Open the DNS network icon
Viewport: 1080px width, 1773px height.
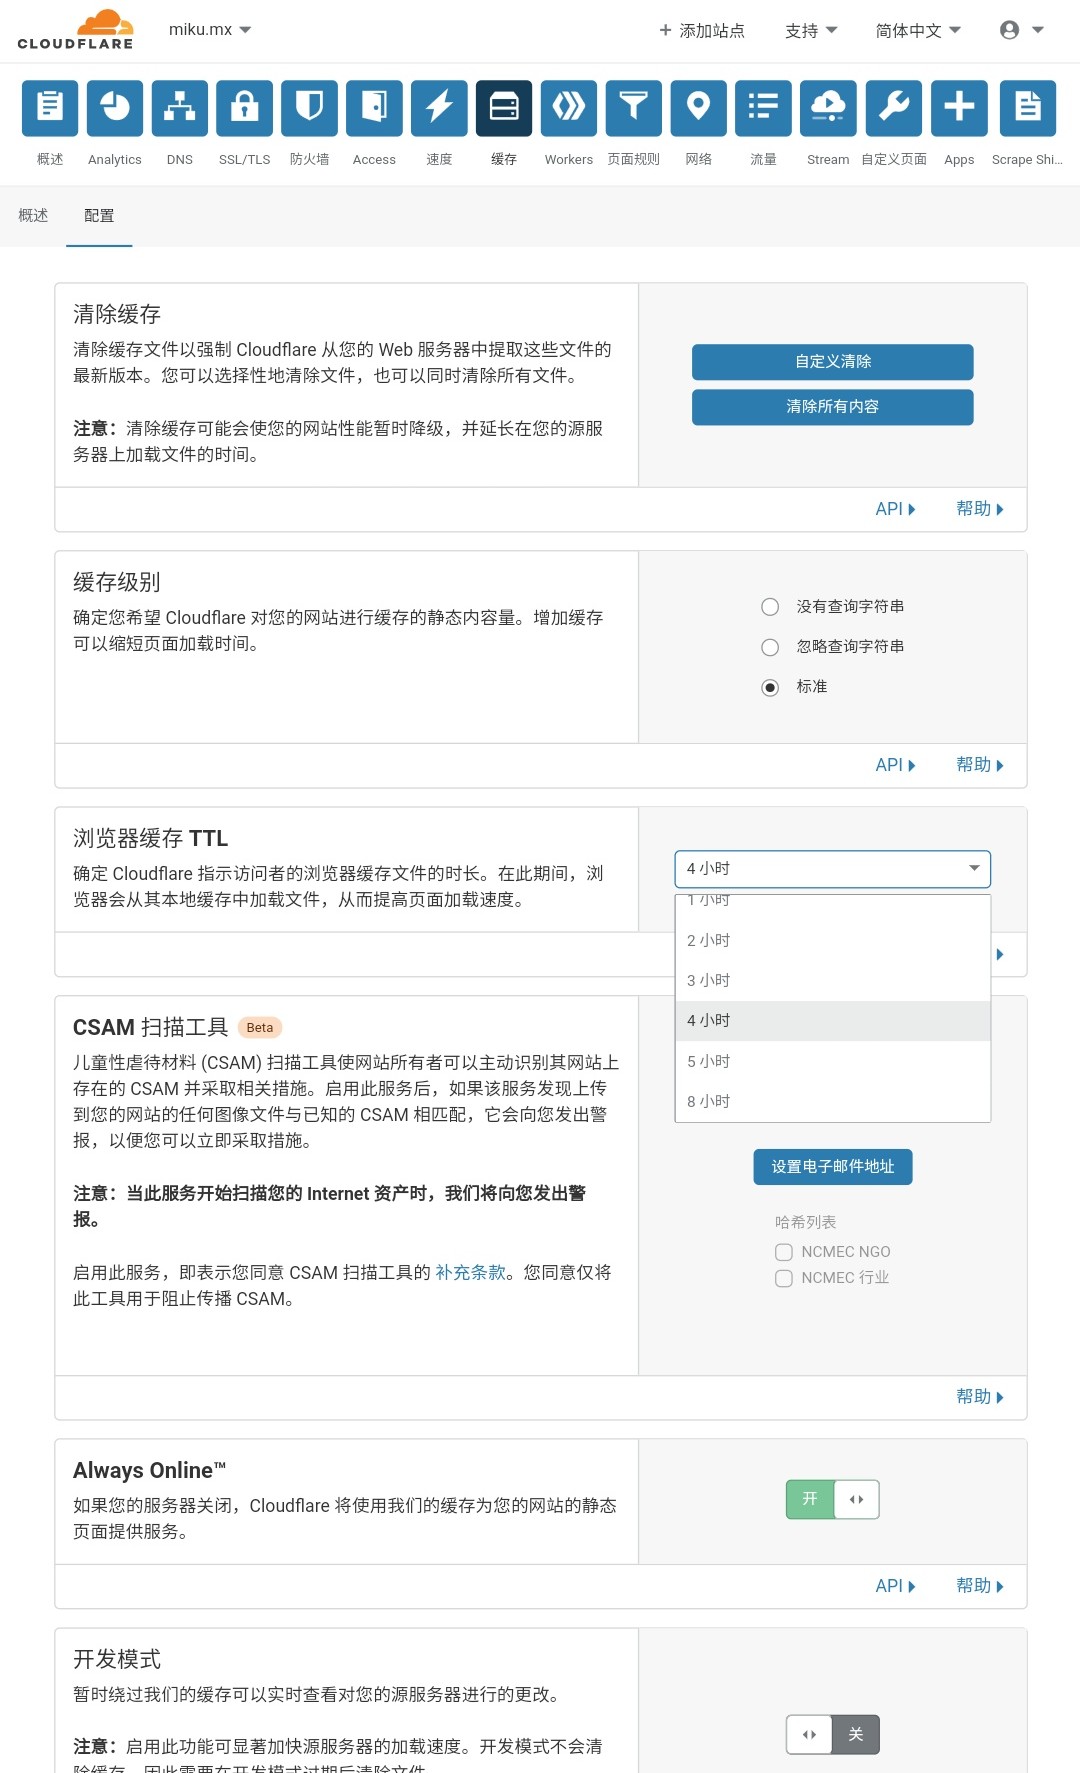pos(180,108)
